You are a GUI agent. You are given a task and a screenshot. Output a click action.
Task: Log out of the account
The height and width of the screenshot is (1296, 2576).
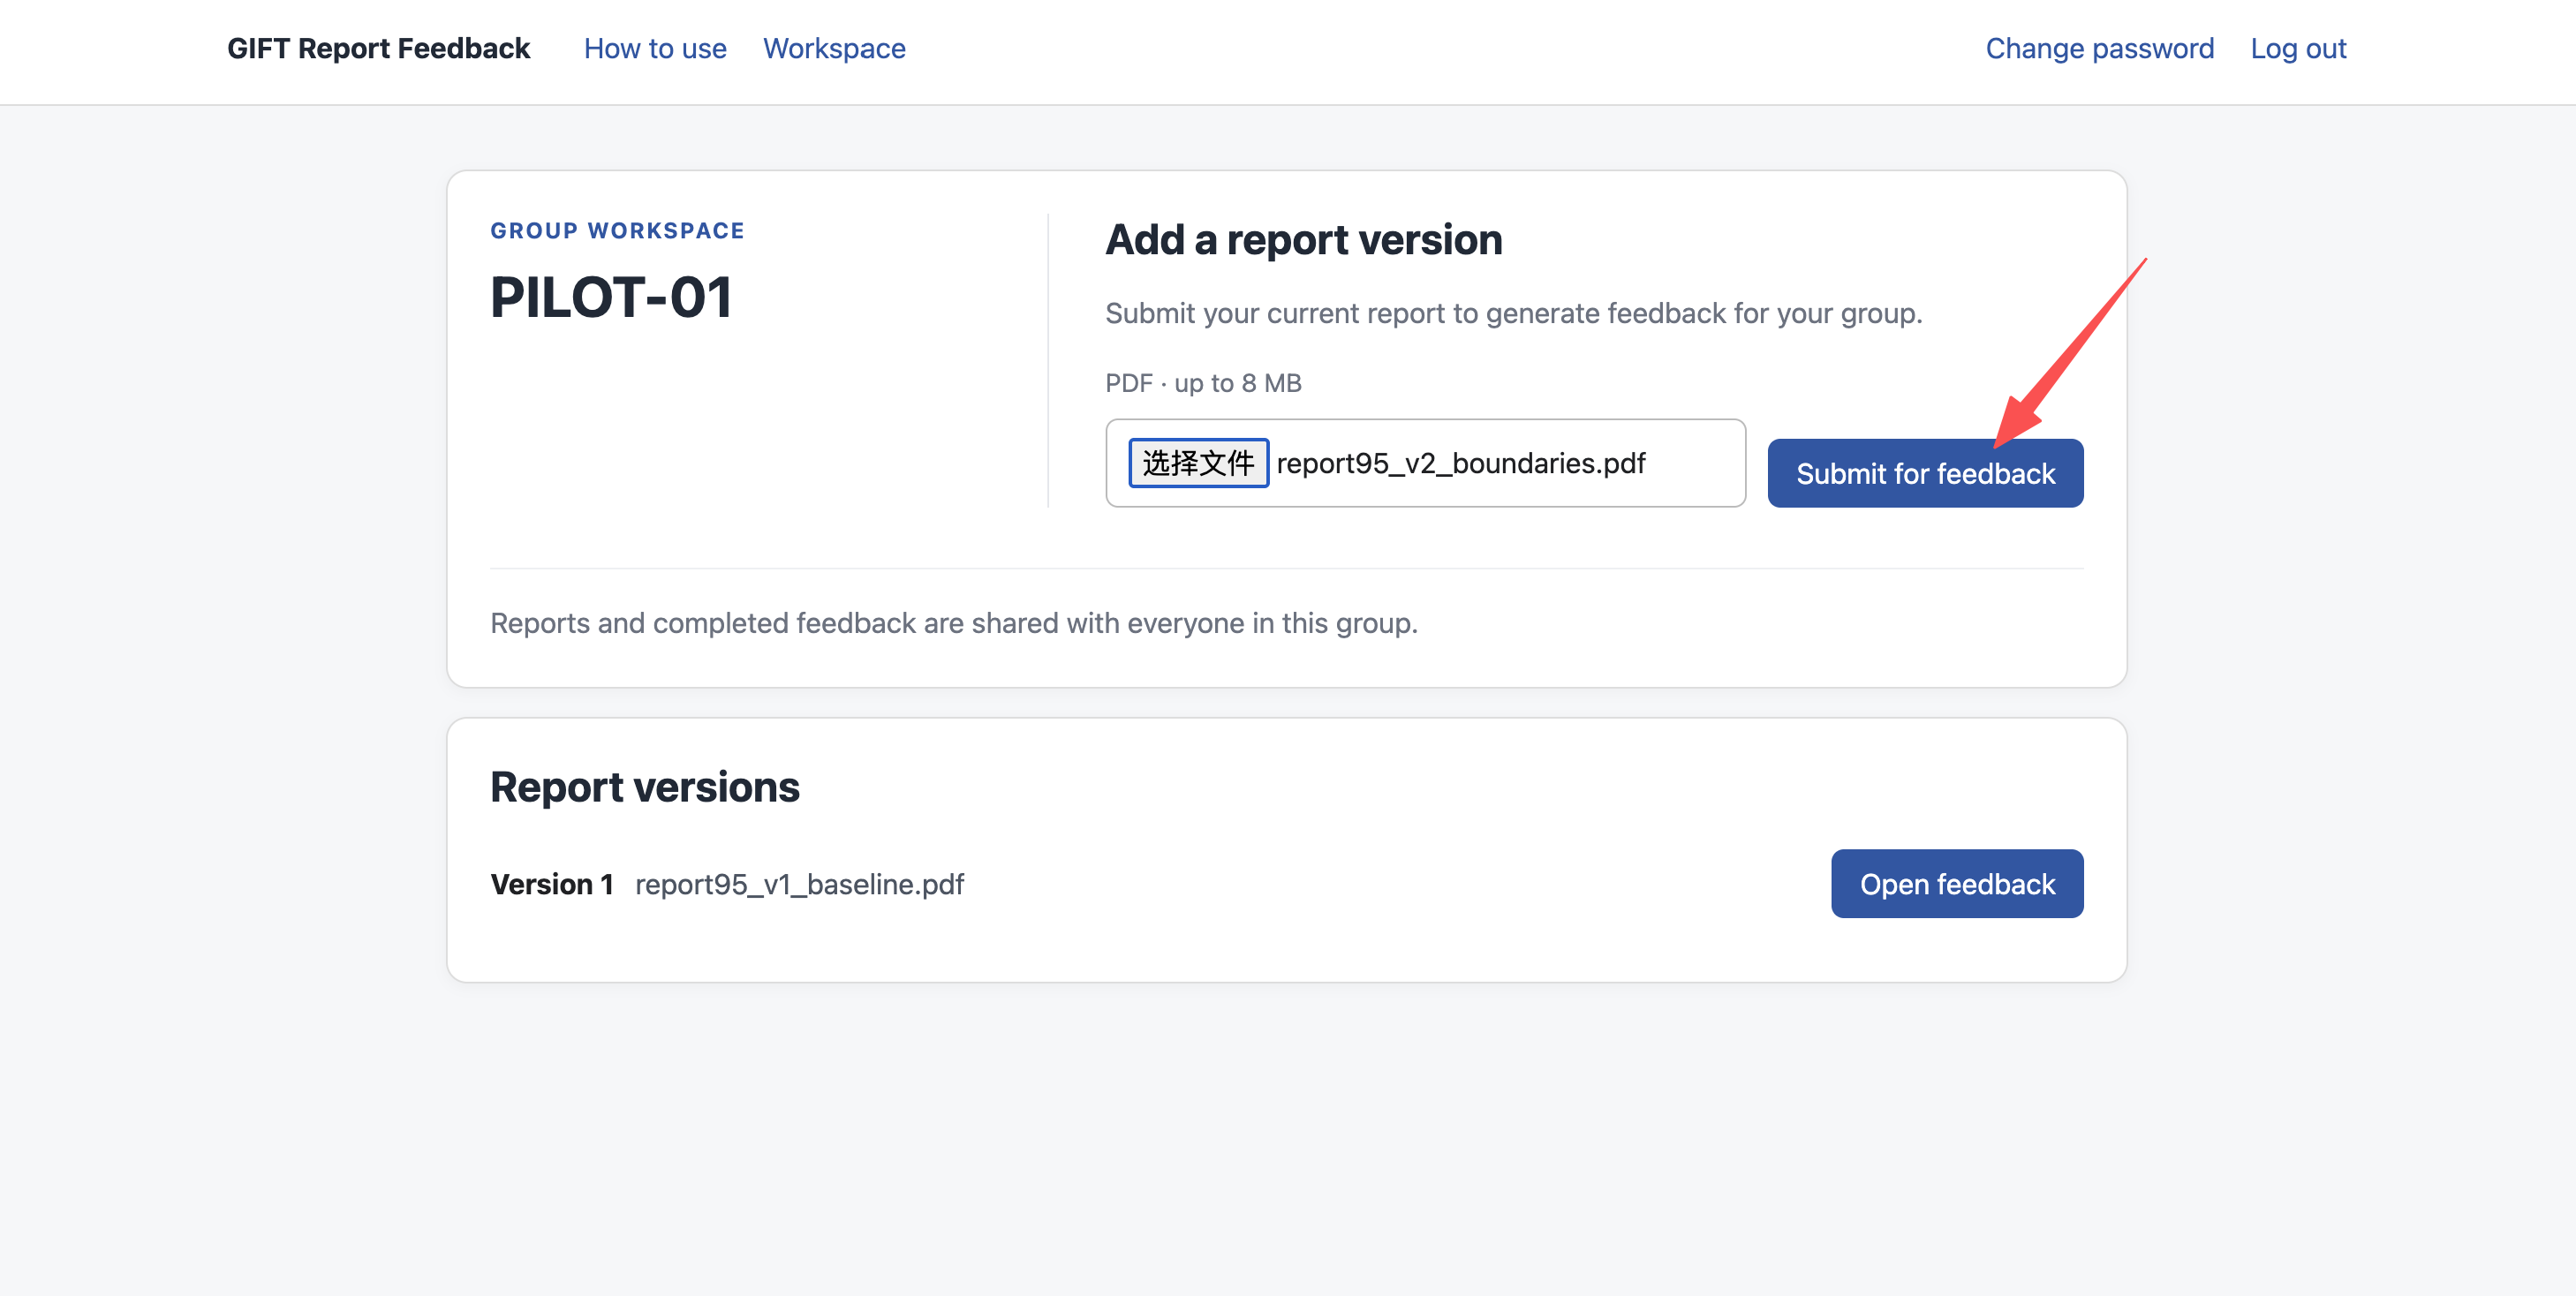2298,48
